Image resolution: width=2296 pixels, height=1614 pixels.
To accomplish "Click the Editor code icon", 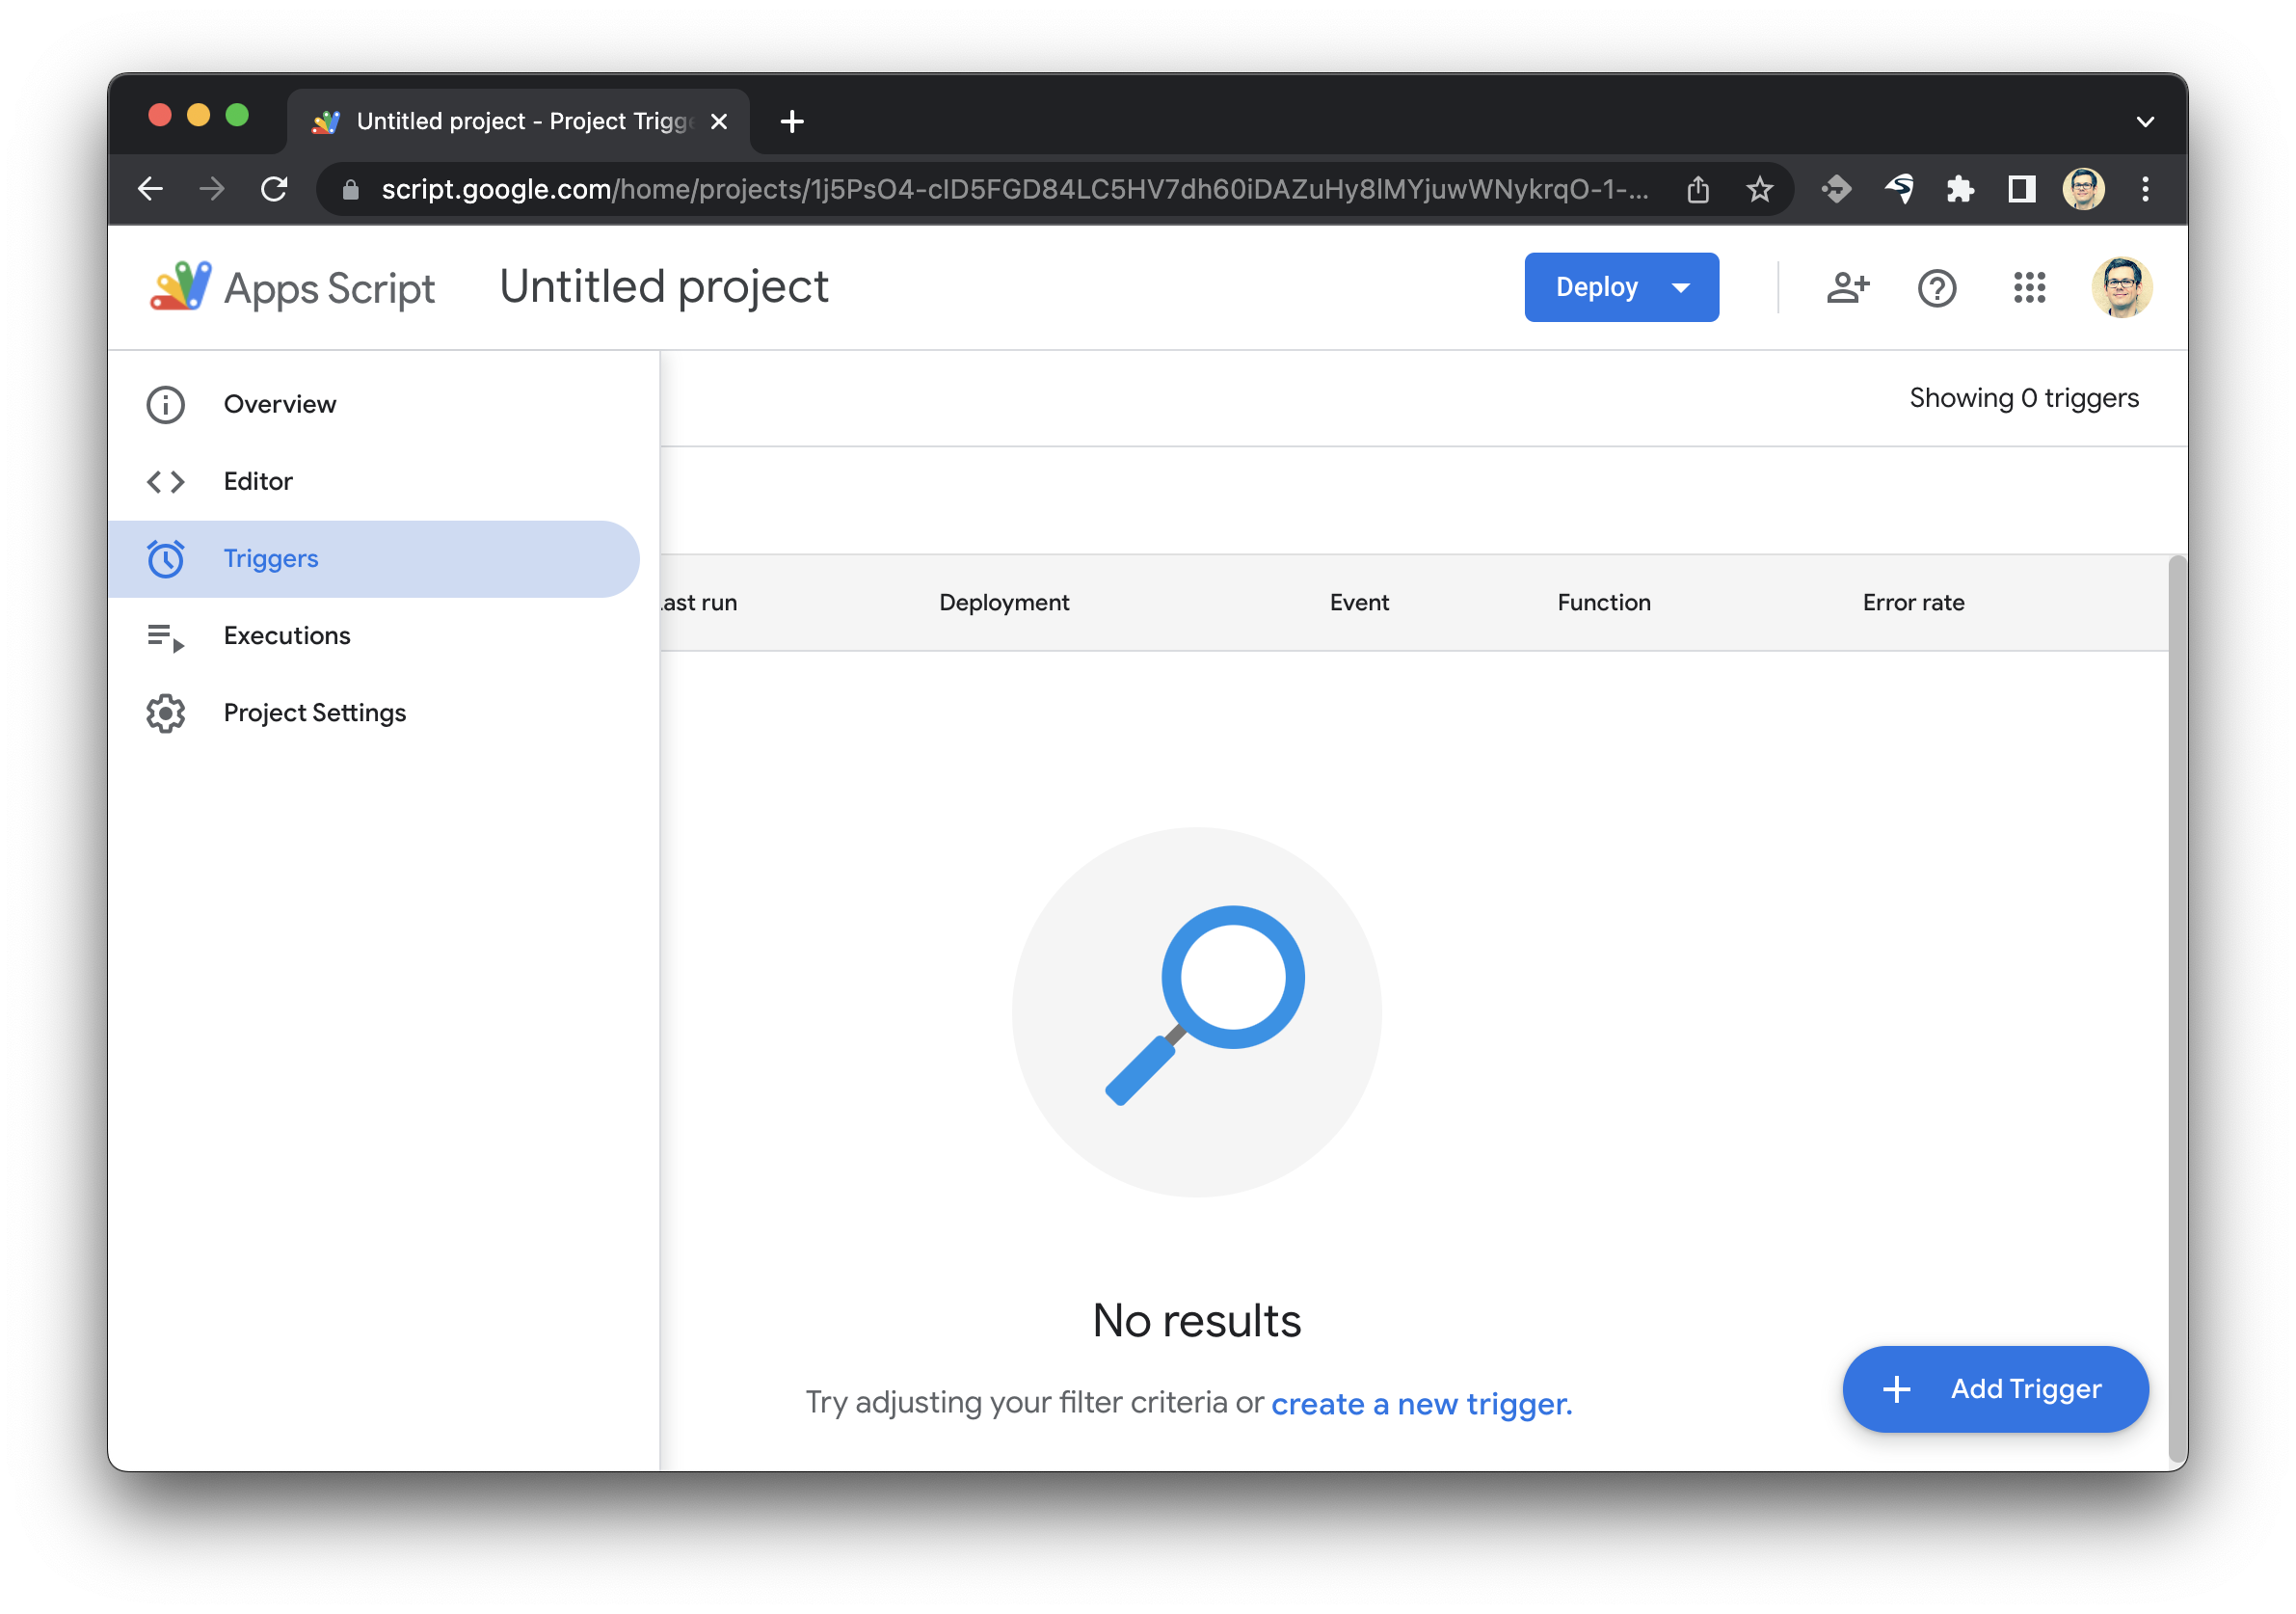I will pos(168,480).
